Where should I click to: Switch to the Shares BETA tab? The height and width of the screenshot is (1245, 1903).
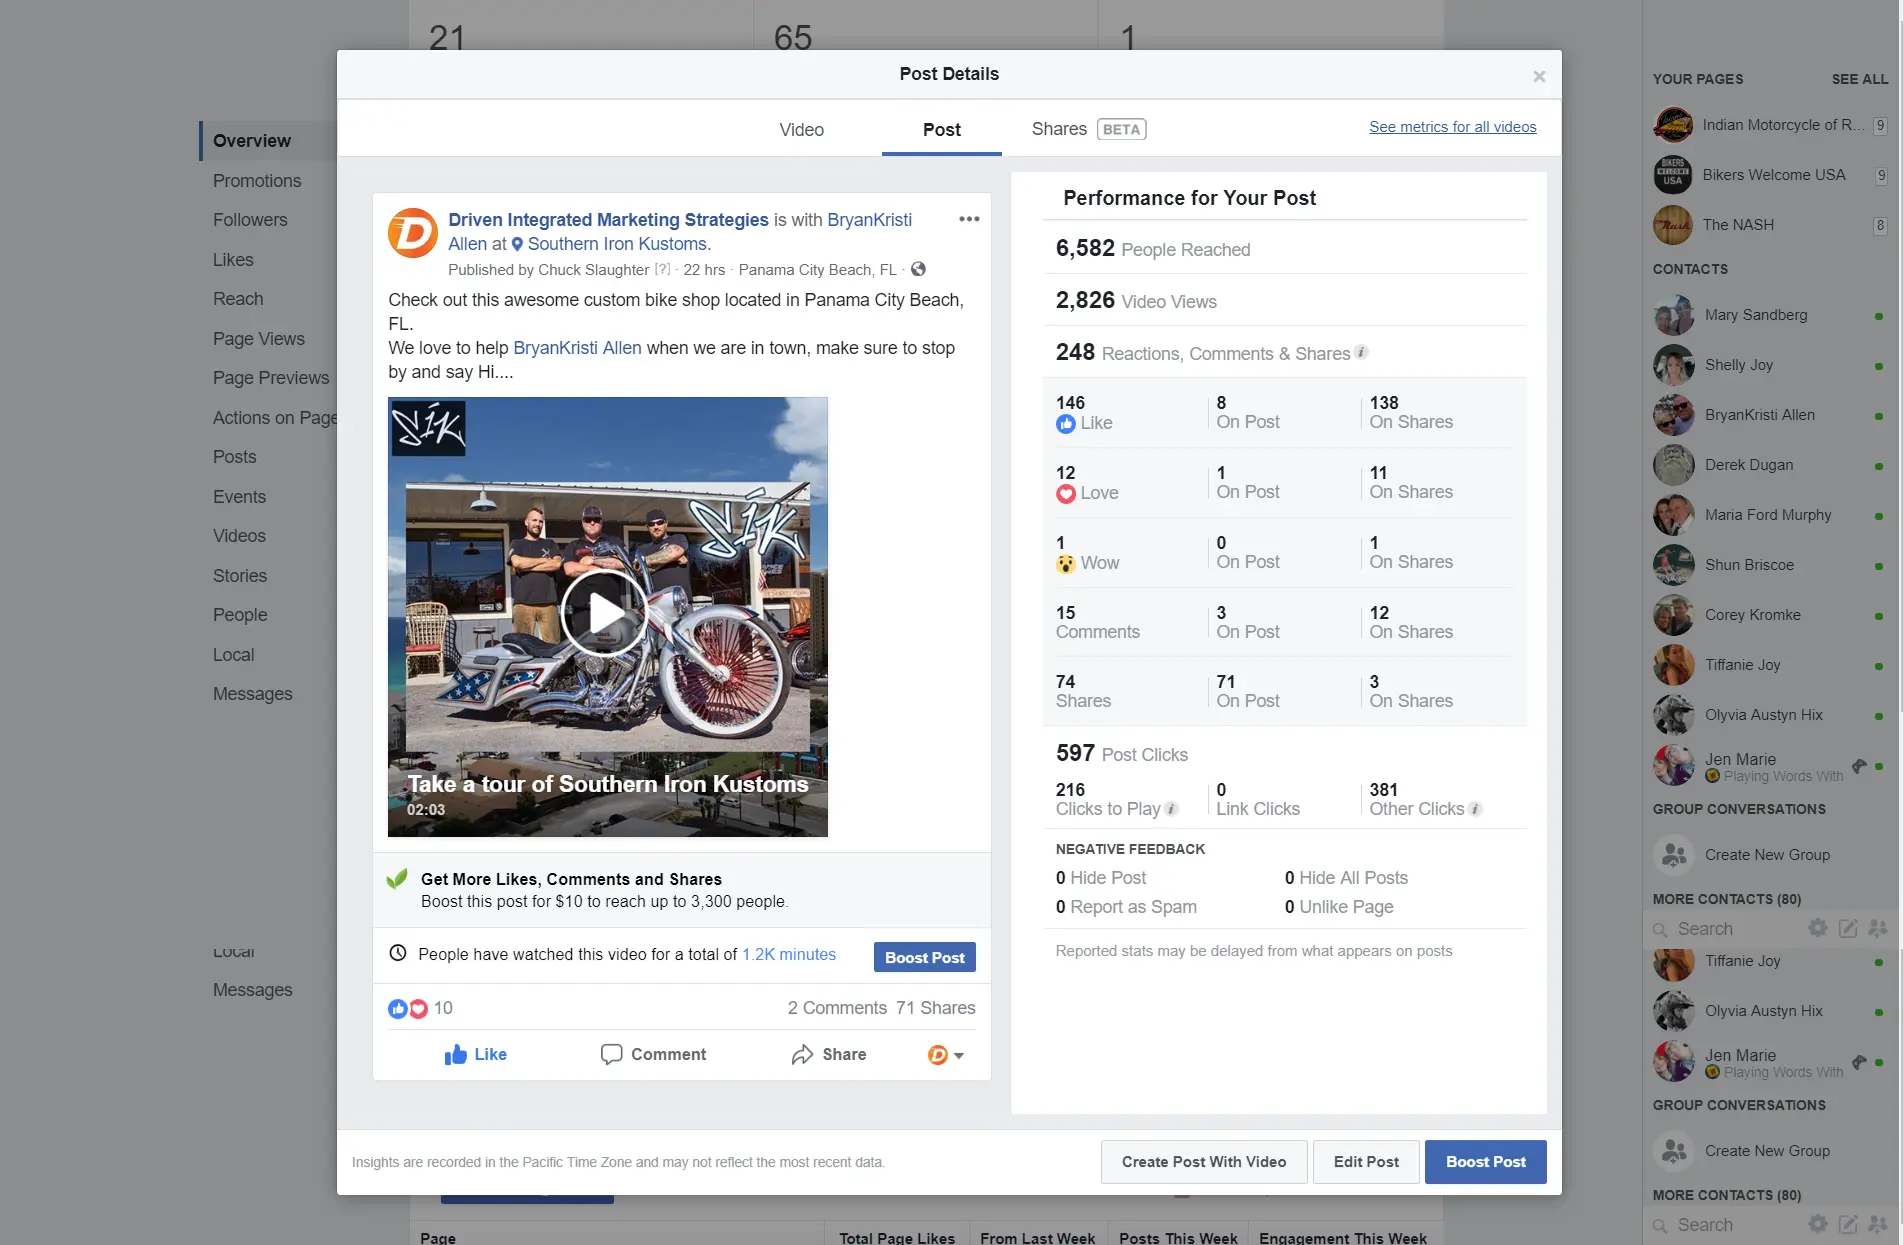coord(1088,129)
